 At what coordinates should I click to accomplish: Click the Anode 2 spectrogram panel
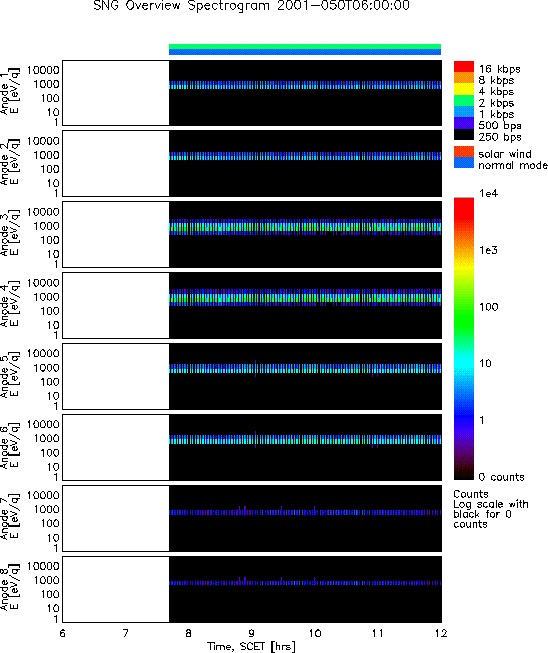(252, 164)
